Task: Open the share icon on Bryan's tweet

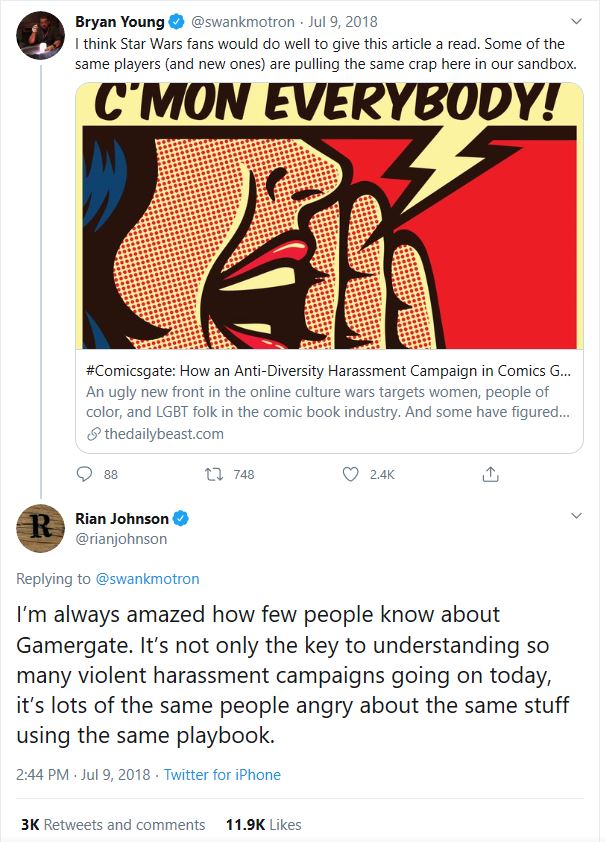Action: point(490,474)
